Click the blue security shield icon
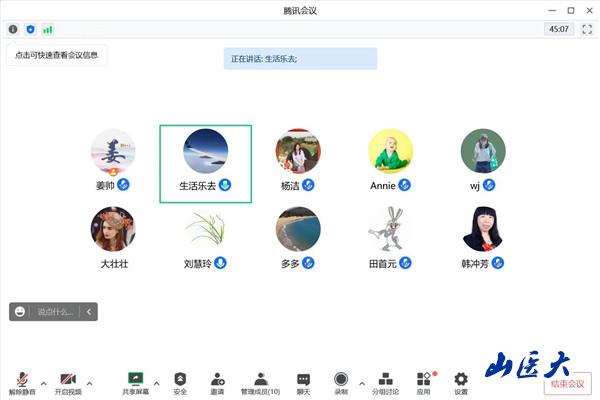600x400 pixels. pyautogui.click(x=30, y=29)
